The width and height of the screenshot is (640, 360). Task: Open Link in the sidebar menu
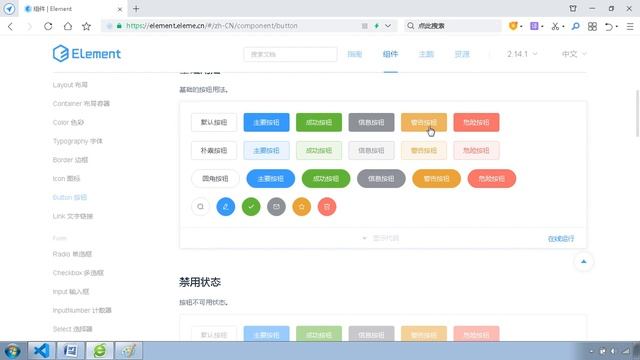coord(73,216)
